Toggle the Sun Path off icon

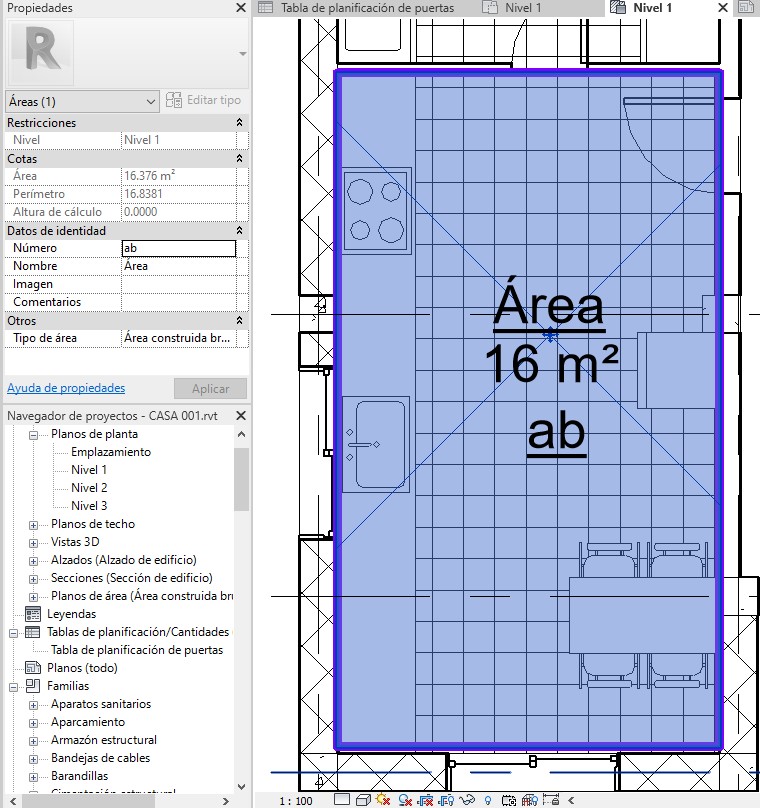pos(383,801)
